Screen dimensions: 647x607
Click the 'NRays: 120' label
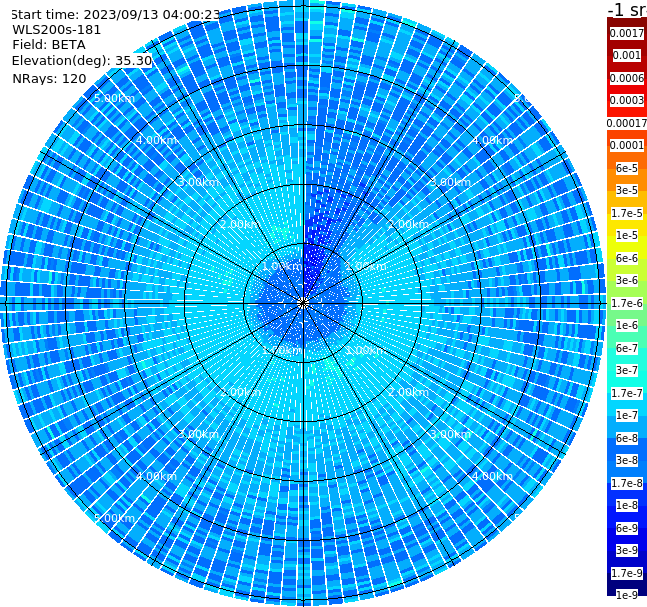49,78
